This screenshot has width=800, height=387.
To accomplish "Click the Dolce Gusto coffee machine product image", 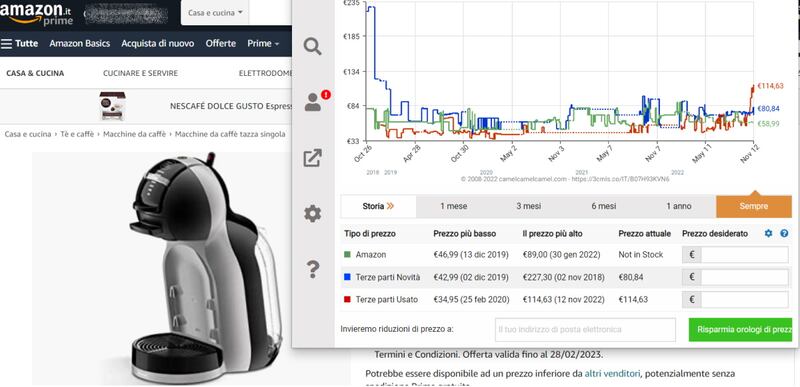I will click(x=206, y=267).
